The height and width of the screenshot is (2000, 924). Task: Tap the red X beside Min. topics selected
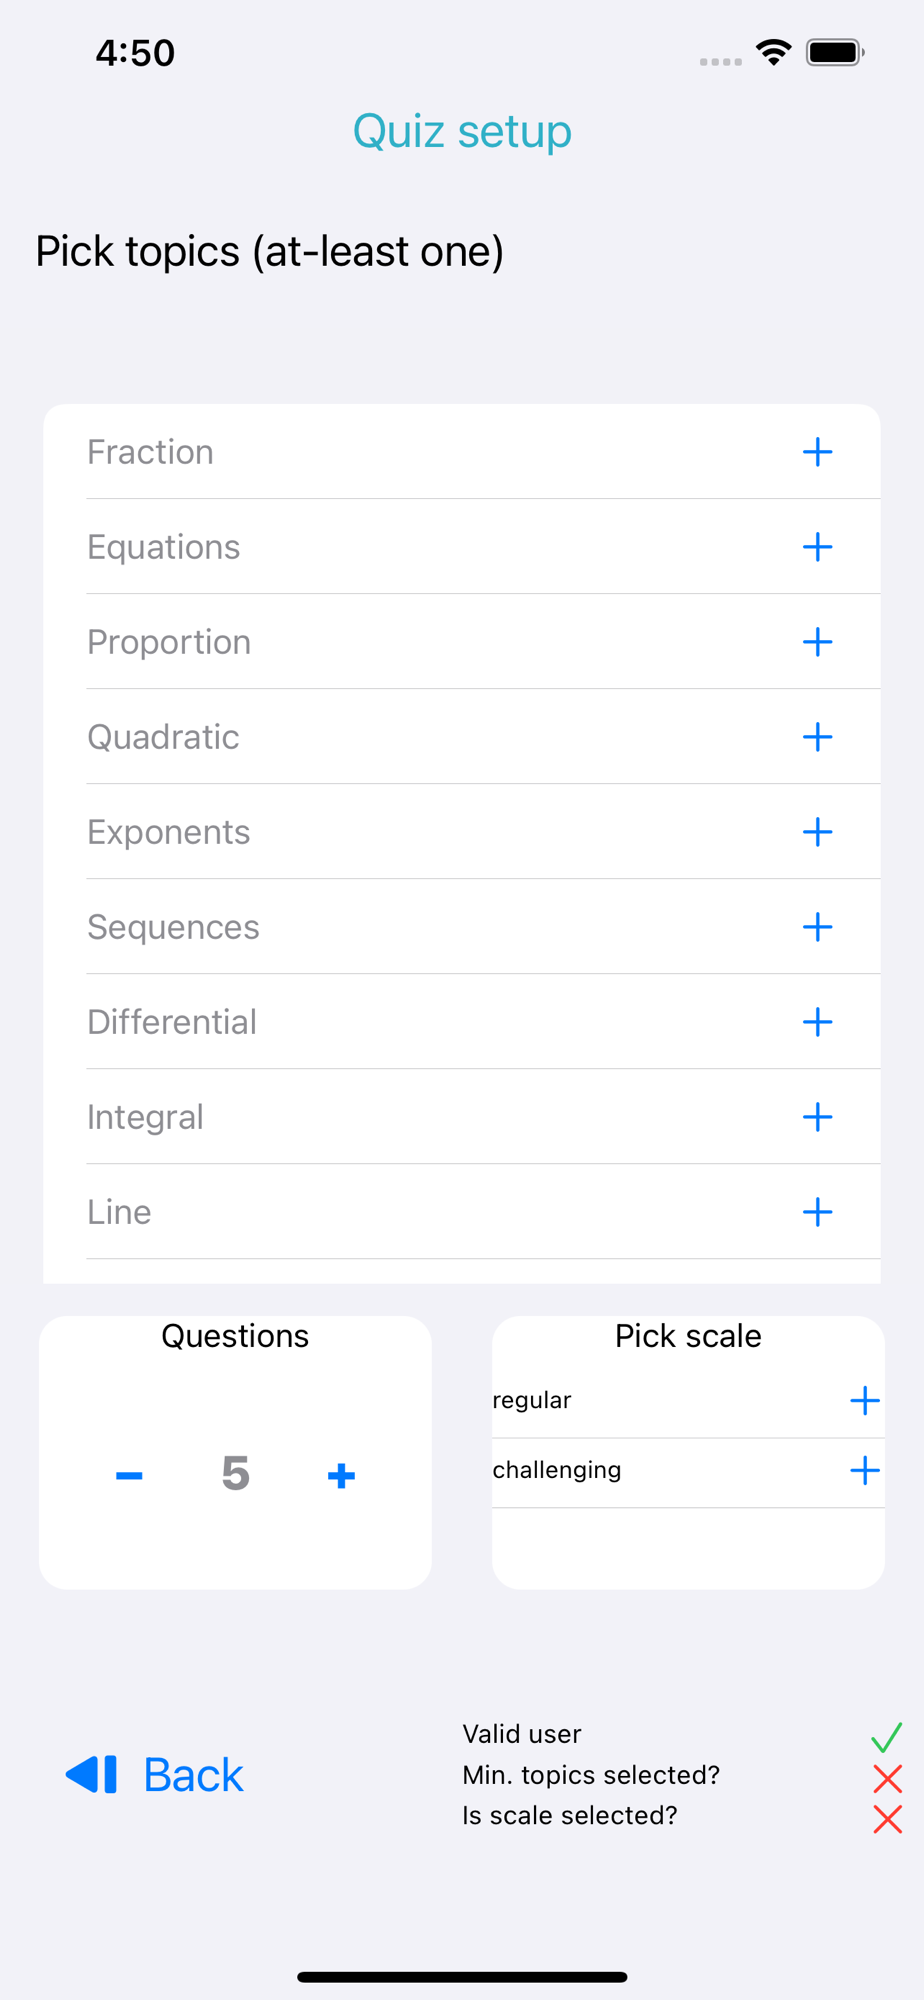[887, 1779]
